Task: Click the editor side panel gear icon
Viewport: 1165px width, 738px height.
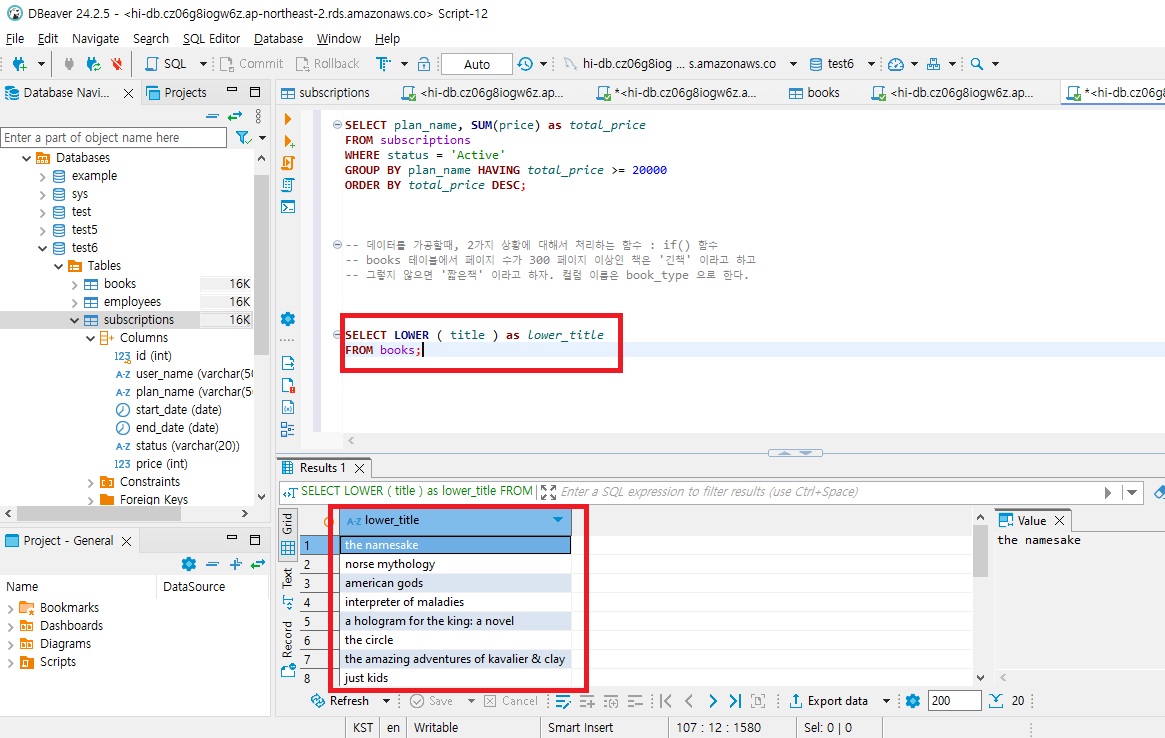Action: click(x=288, y=319)
